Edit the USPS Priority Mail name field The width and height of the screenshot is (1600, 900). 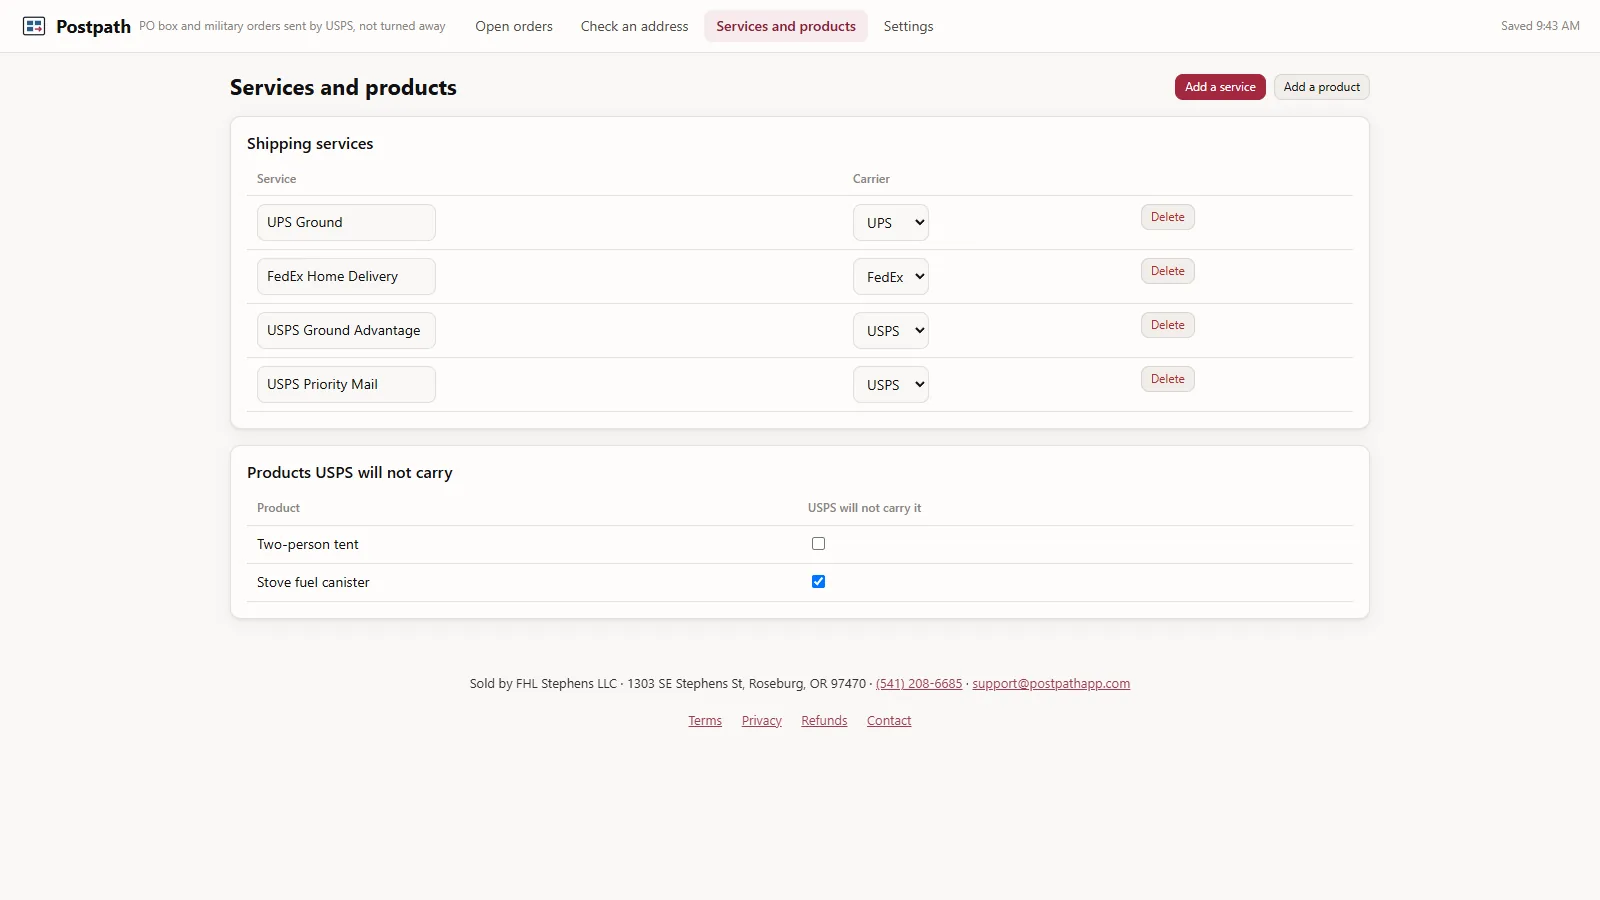click(x=346, y=384)
